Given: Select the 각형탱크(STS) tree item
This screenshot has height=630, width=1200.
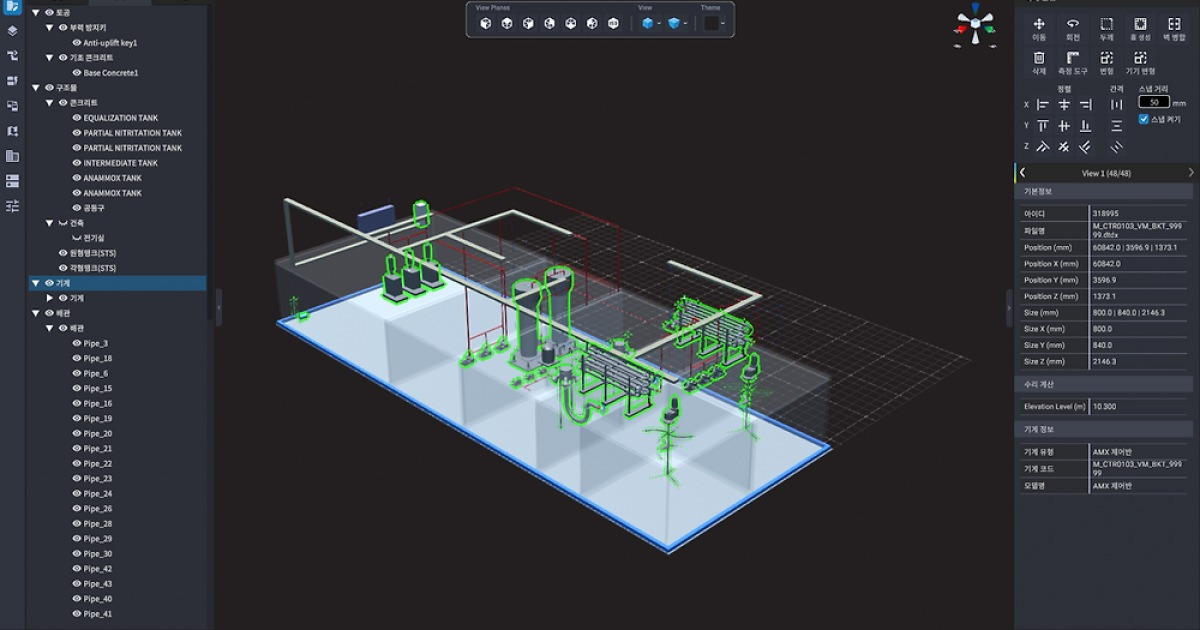Looking at the screenshot, I should point(93,268).
